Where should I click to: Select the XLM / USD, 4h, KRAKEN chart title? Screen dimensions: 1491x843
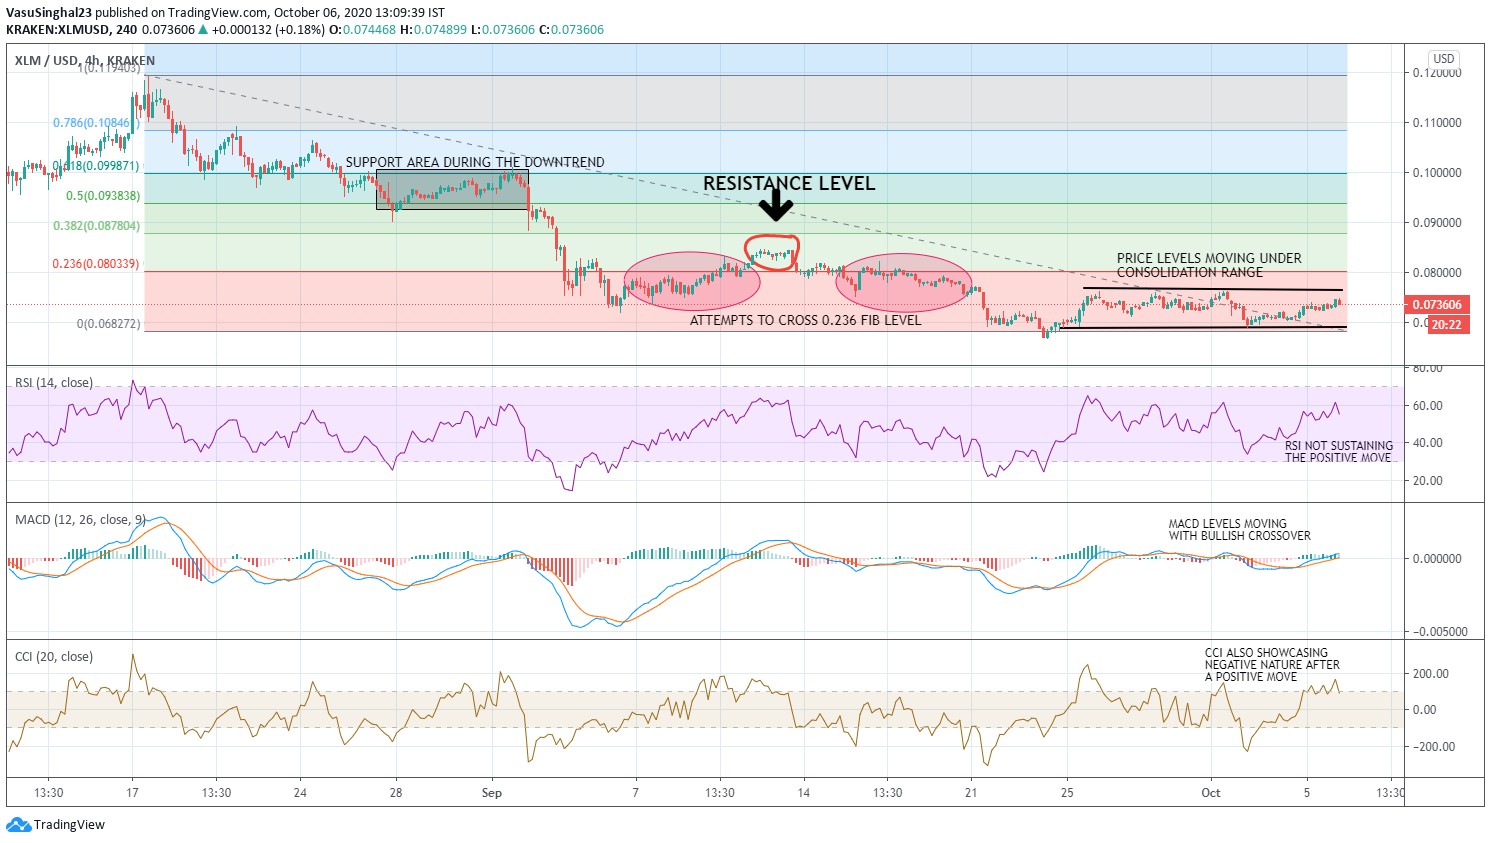click(85, 61)
